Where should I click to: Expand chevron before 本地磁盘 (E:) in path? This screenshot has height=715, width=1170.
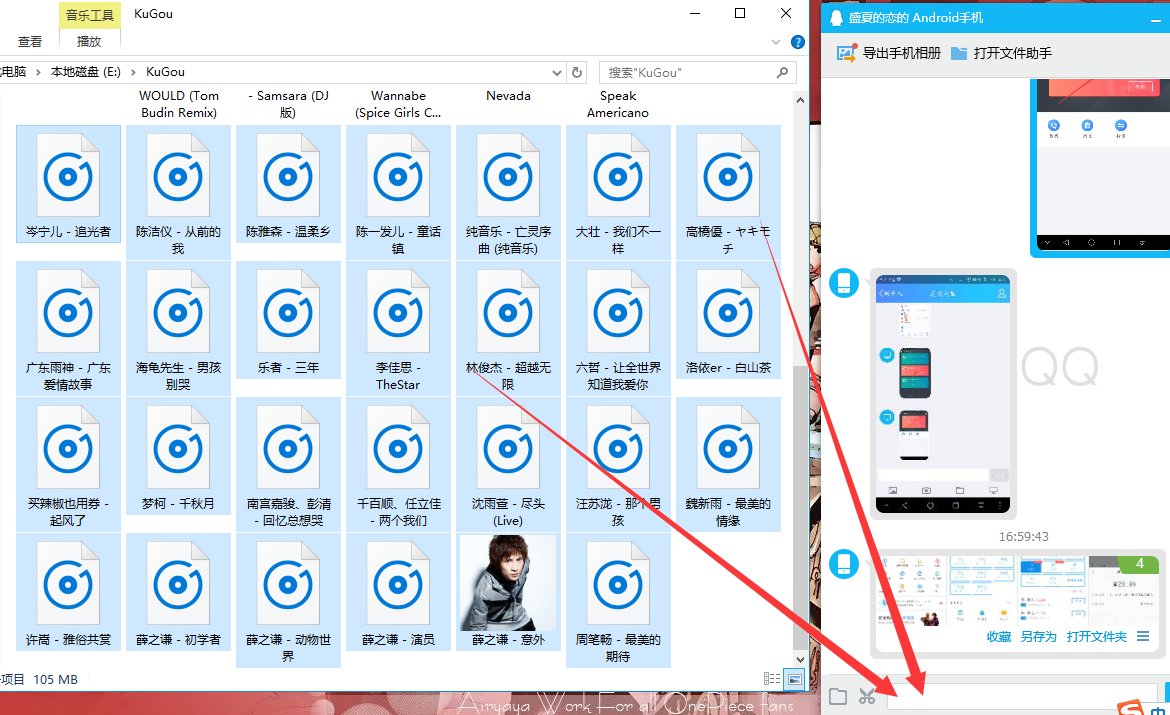pyautogui.click(x=38, y=72)
